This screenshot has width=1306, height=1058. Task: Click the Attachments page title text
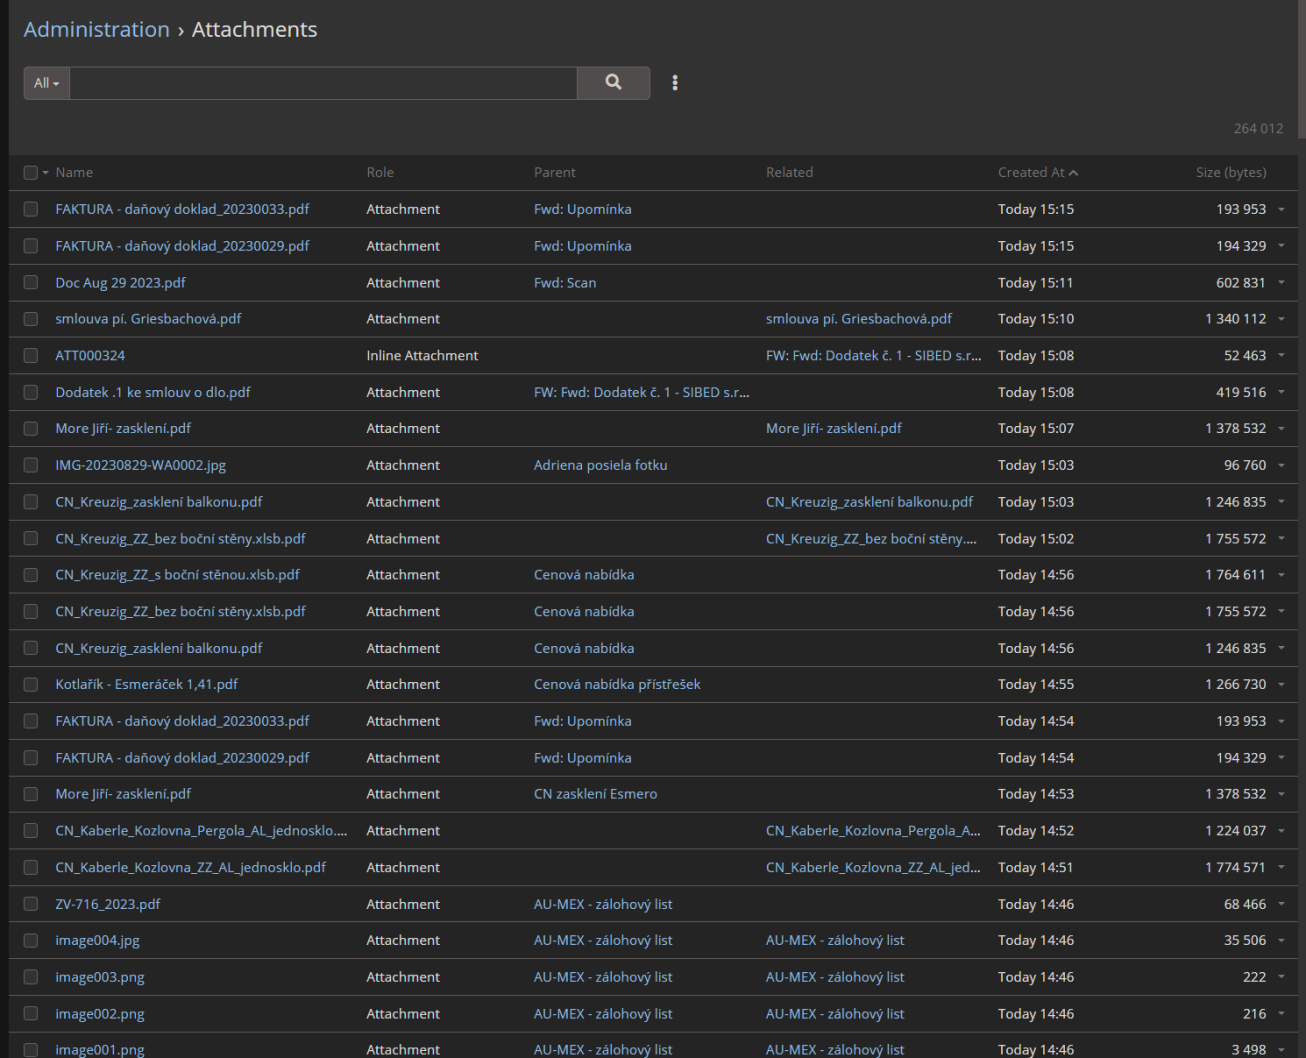point(255,30)
